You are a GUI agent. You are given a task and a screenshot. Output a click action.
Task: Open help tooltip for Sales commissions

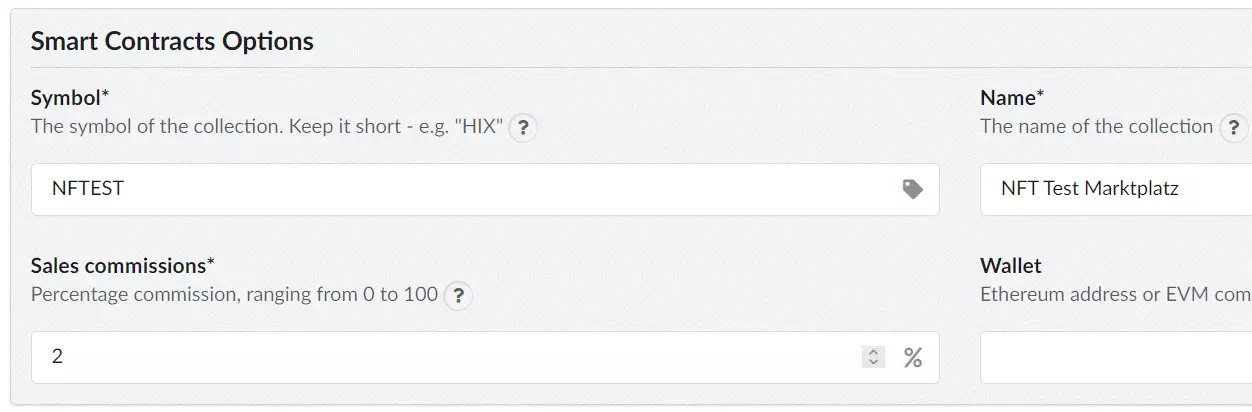click(x=458, y=296)
